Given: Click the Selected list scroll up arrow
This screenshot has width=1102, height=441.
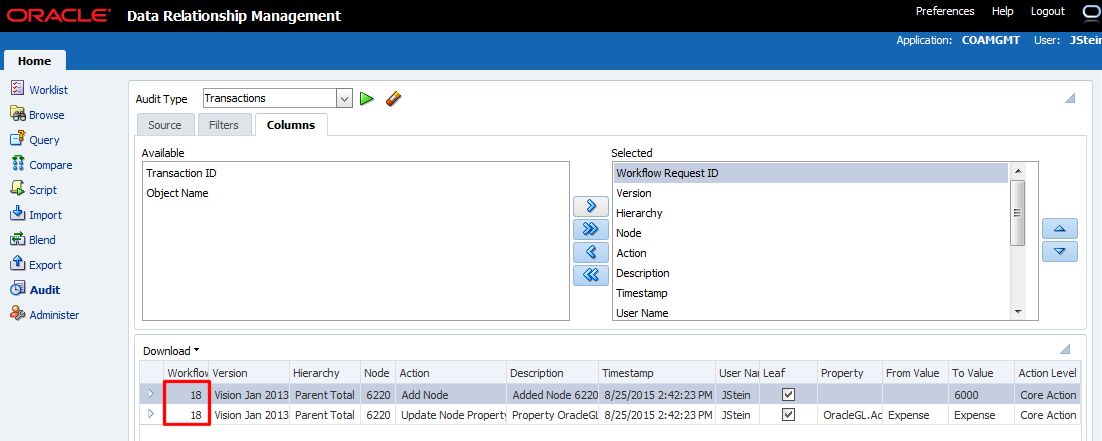Looking at the screenshot, I should coord(1017,171).
